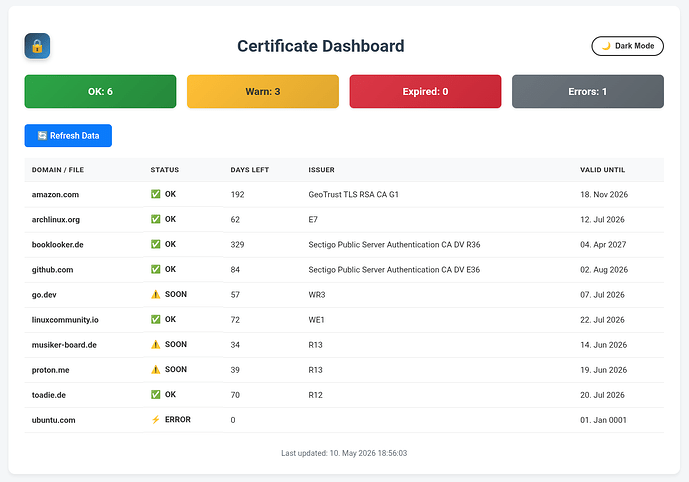This screenshot has width=689, height=482.
Task: Click green check icon for github.com
Action: (156, 269)
